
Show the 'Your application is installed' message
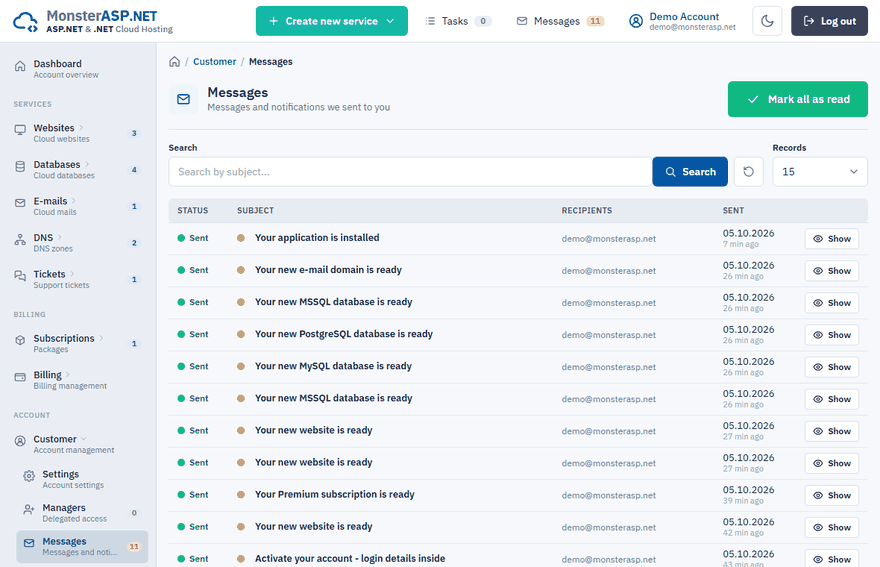(832, 239)
